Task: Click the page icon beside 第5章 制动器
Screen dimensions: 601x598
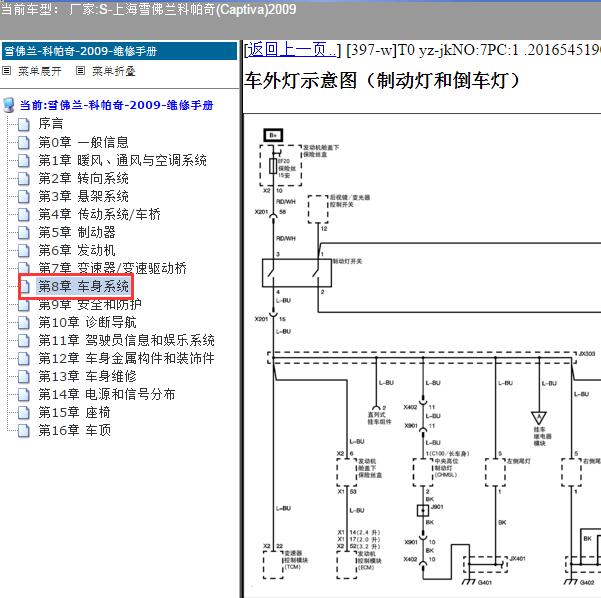Action: [x=24, y=232]
